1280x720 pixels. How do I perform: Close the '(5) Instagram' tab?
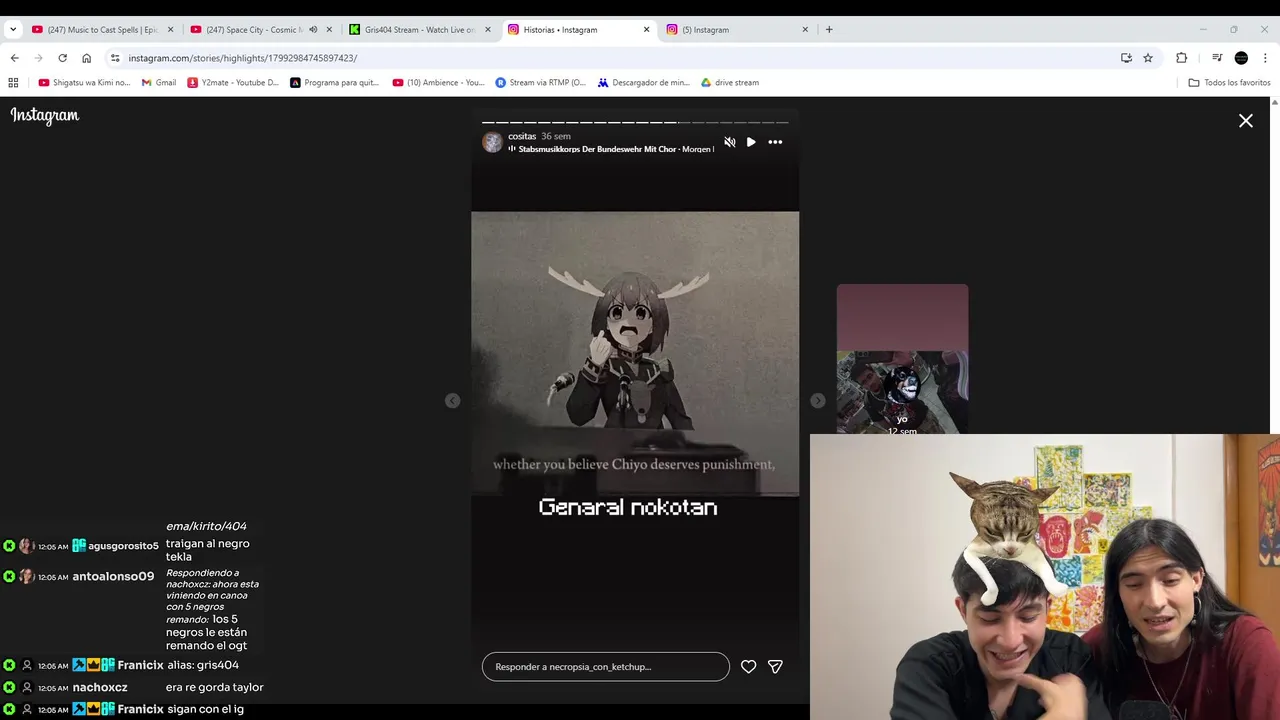point(805,30)
